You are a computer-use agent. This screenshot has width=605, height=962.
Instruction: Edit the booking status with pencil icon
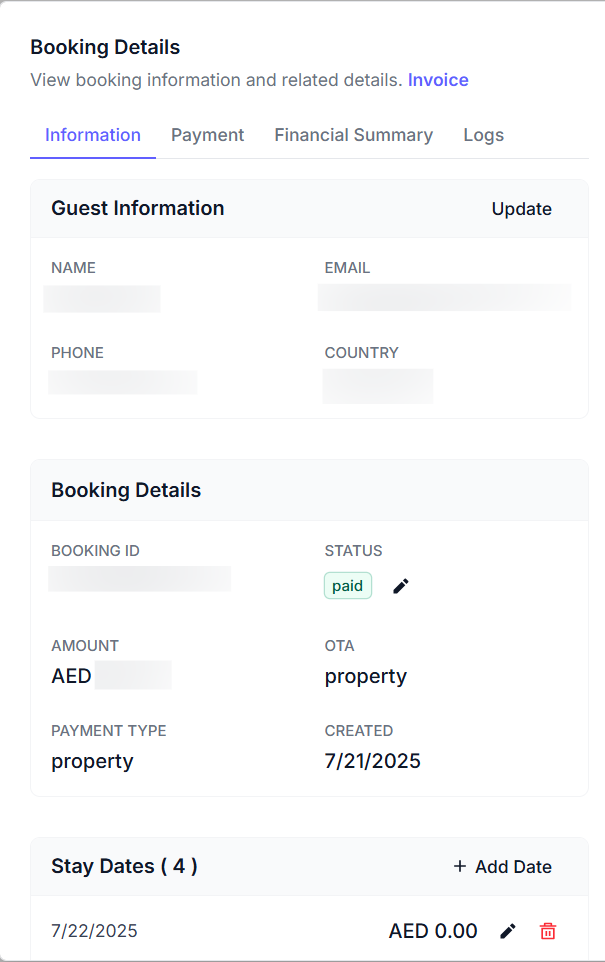click(x=401, y=586)
